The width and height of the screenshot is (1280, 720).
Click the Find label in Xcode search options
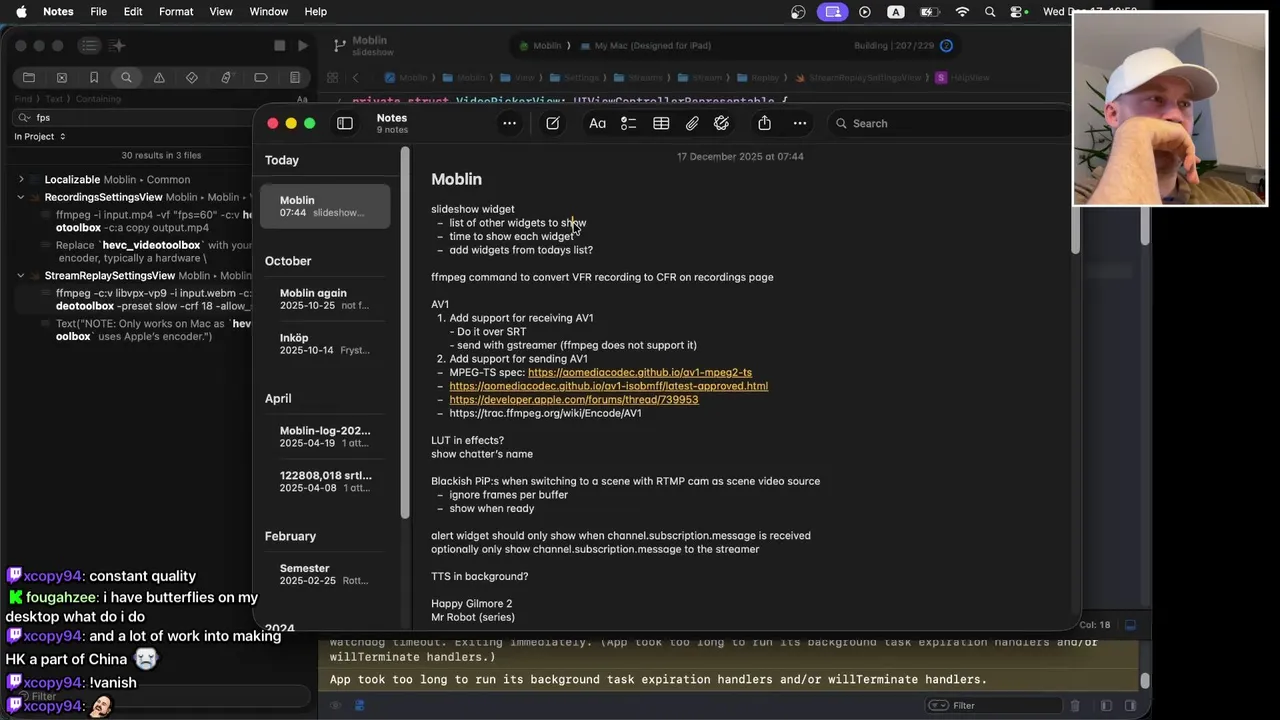click(23, 99)
